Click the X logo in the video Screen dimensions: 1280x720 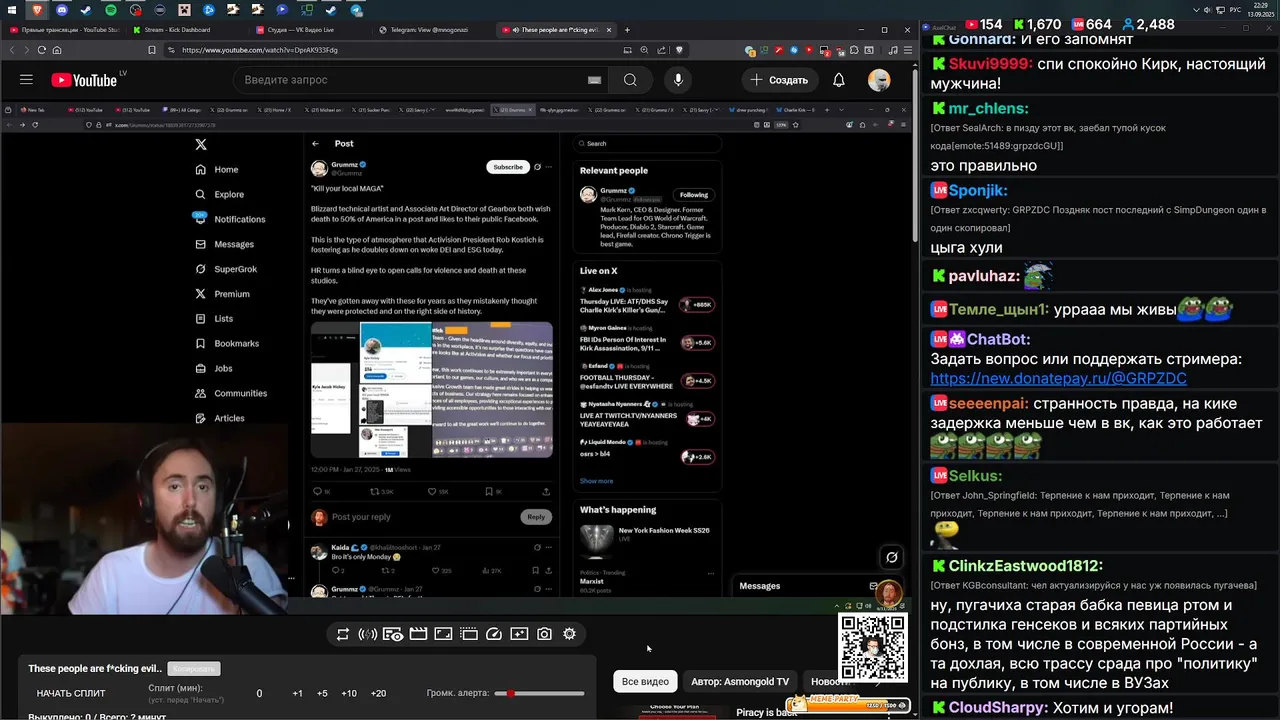coord(201,145)
